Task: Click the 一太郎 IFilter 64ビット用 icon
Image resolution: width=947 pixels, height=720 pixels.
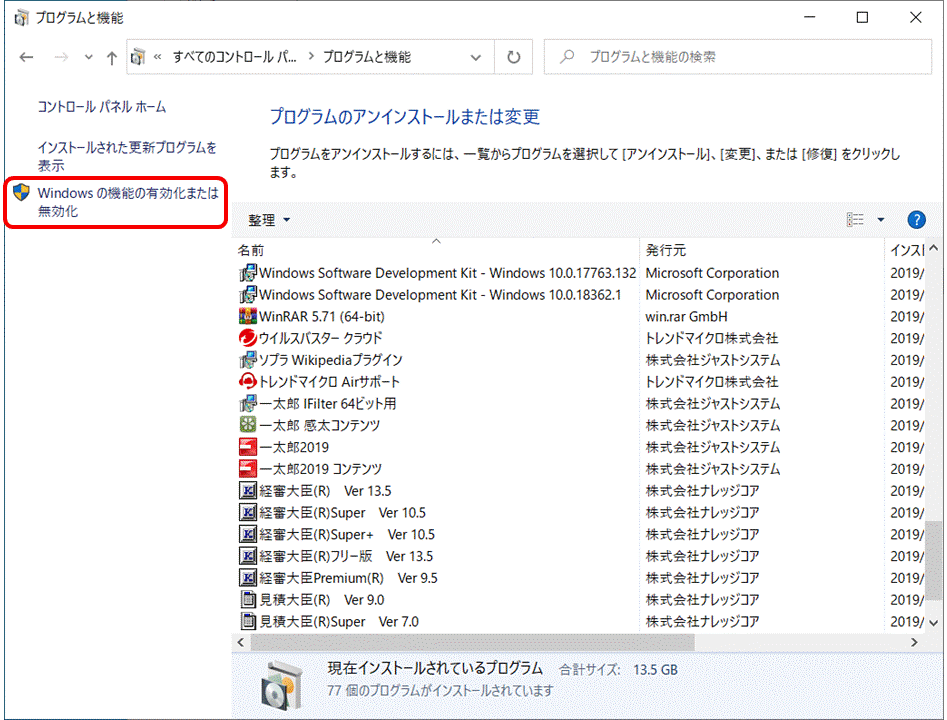Action: coord(248,403)
